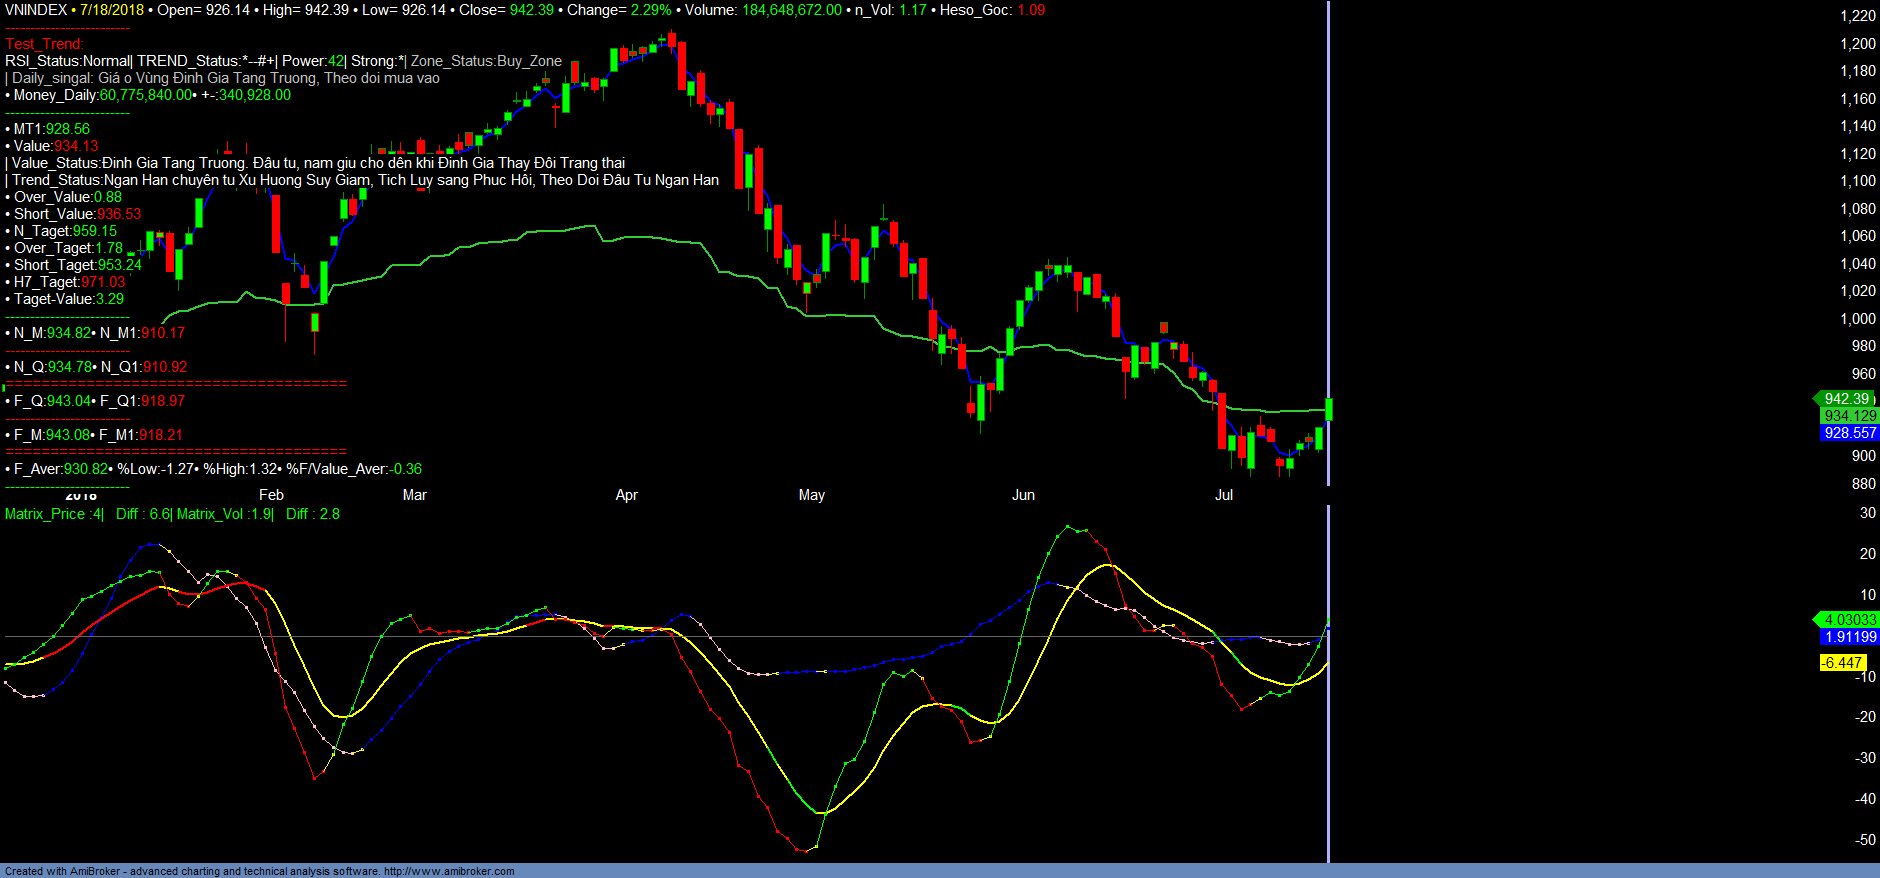Screen dimensions: 1880x878
Task: Click the green 4.03033 indicator value tag
Action: coord(1849,620)
